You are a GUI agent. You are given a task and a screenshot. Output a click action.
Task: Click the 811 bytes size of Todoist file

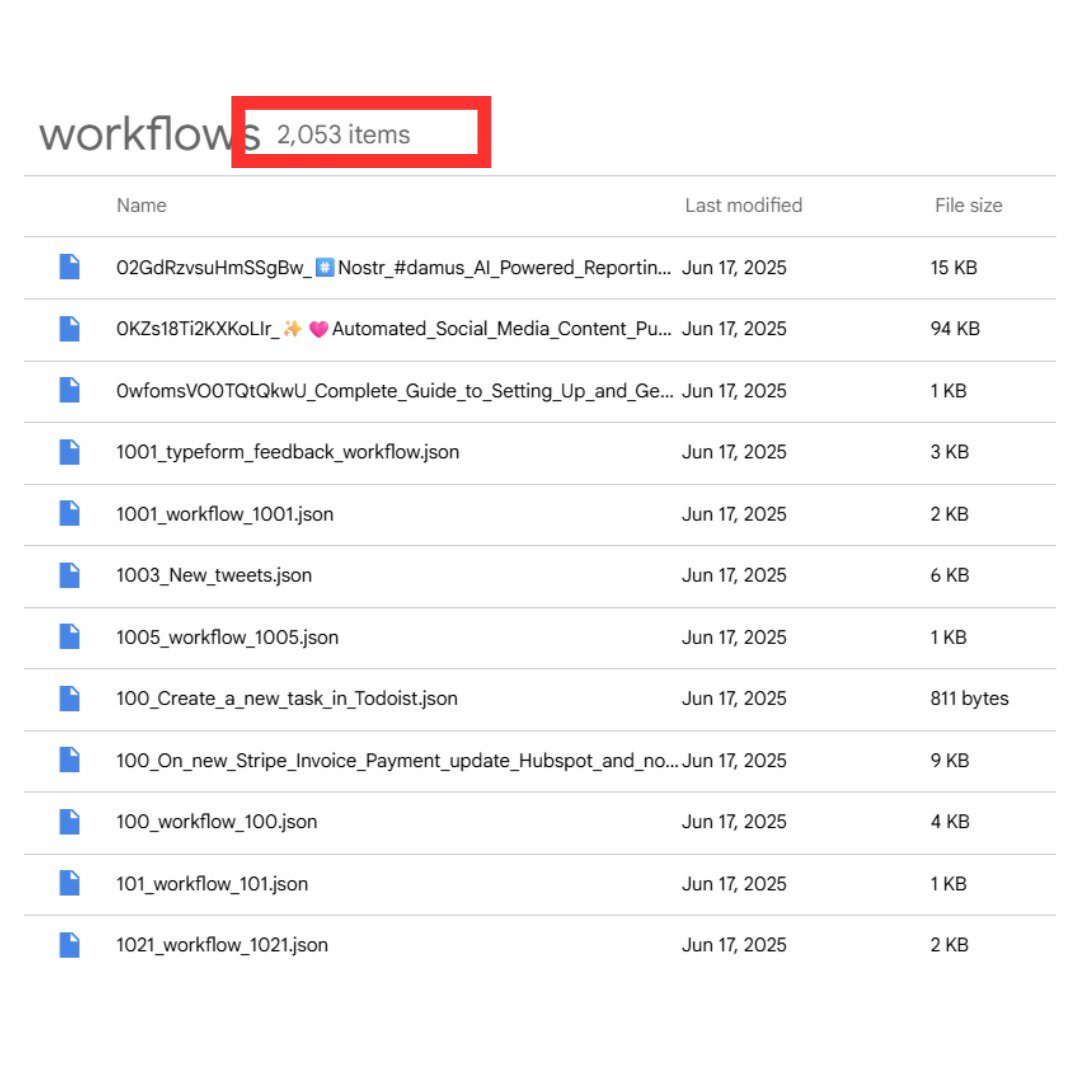coord(969,698)
